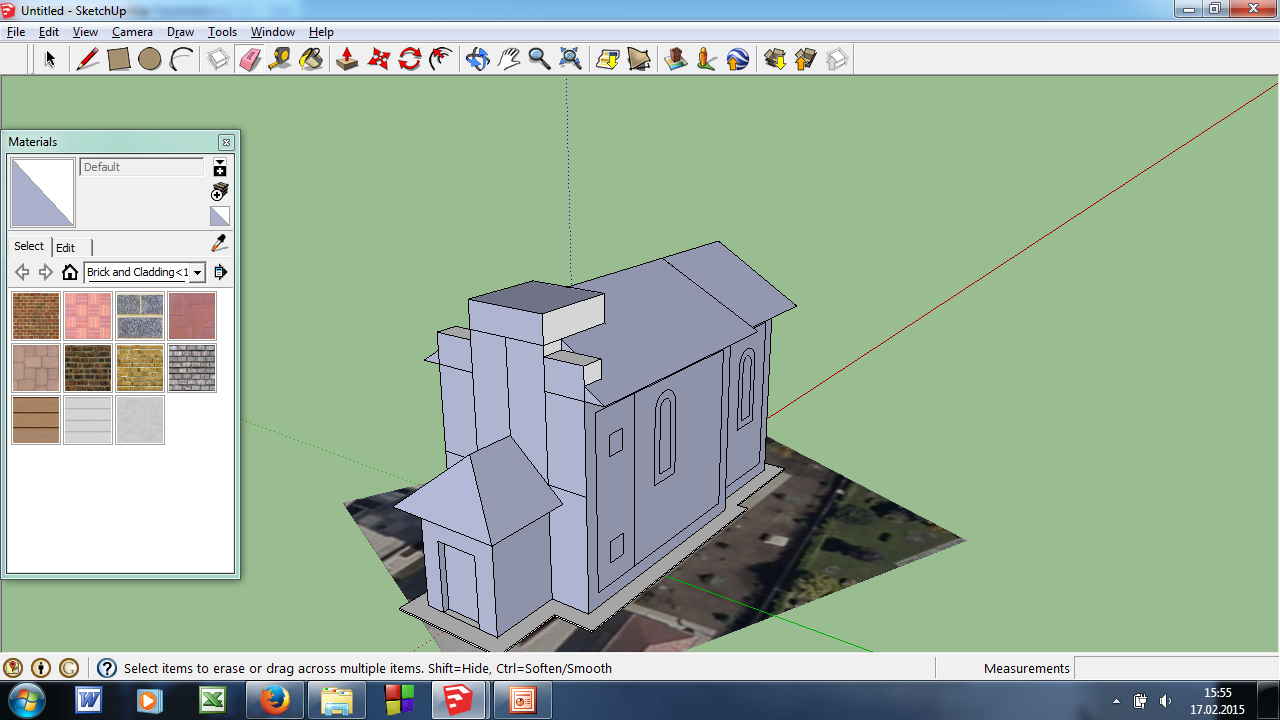Screen dimensions: 1280x720
Task: Pick the Paint Bucket tool
Action: pos(311,60)
